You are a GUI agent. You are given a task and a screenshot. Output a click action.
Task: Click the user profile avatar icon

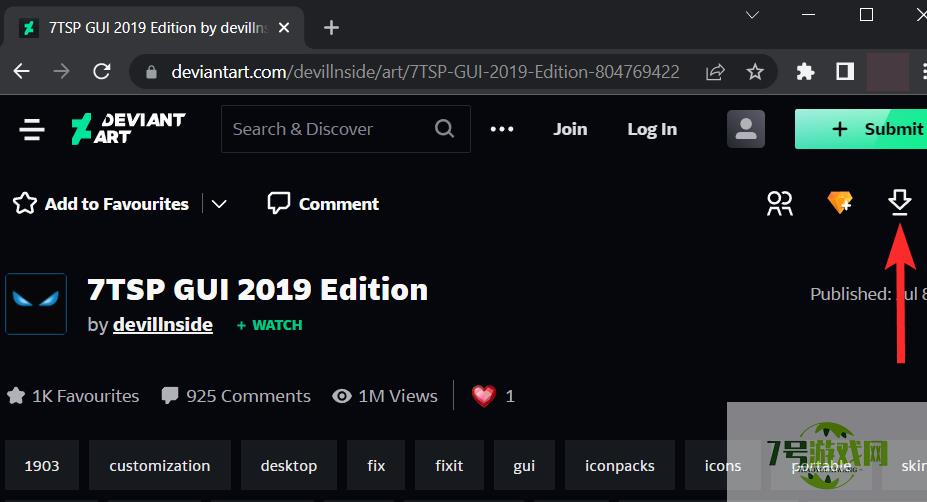745,129
